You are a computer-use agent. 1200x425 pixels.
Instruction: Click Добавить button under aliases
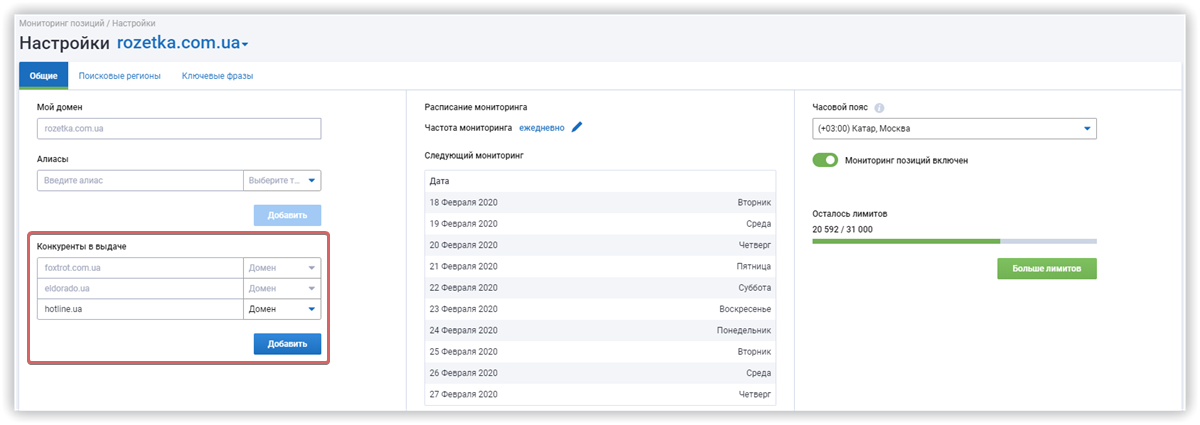[288, 215]
